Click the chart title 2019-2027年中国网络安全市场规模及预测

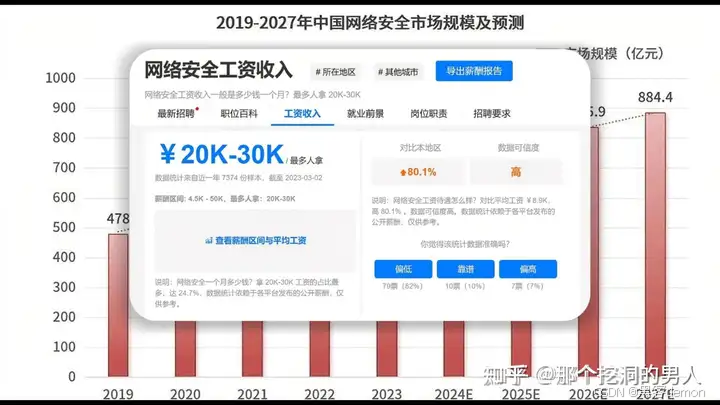[x=370, y=22]
